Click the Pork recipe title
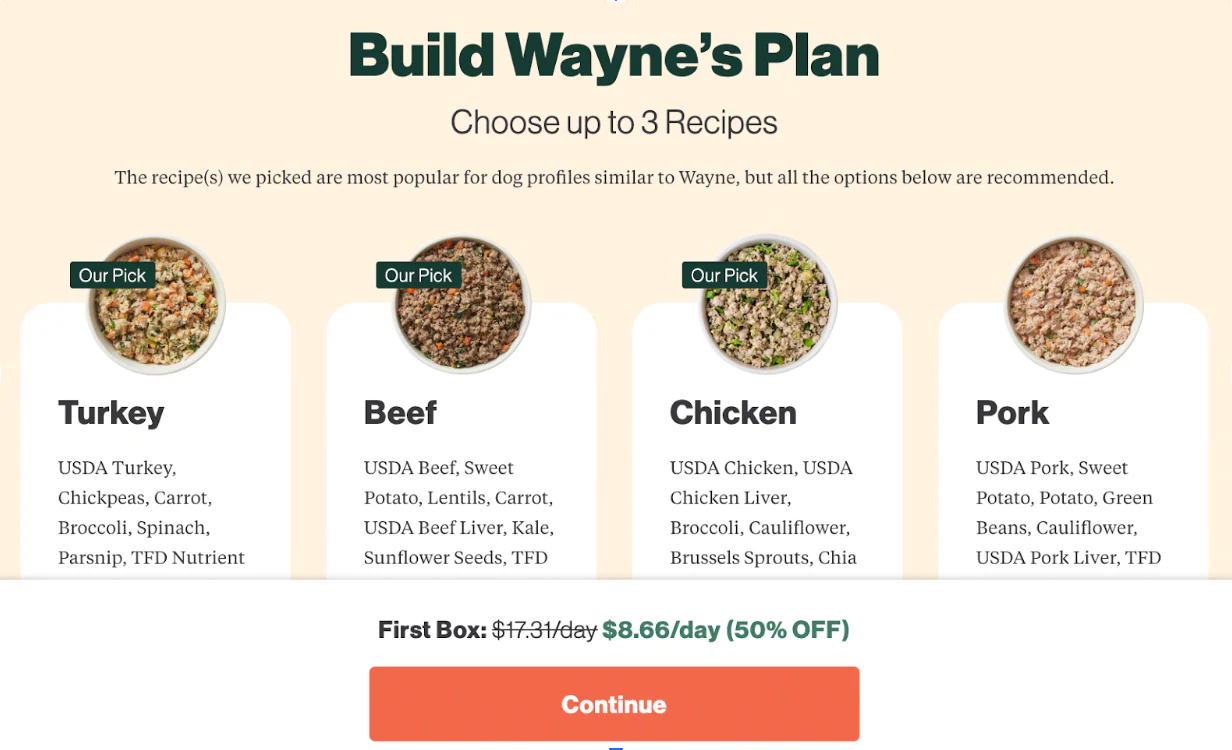The width and height of the screenshot is (1232, 750). (1011, 412)
